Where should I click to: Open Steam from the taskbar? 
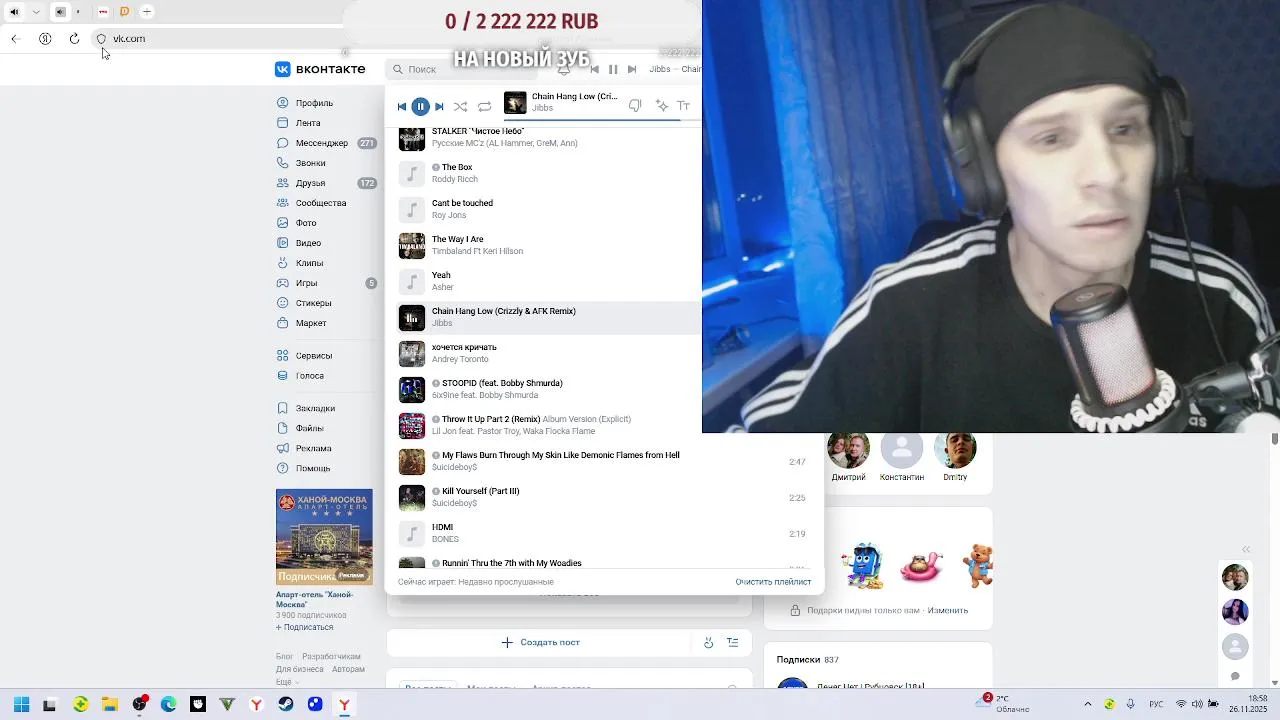tap(285, 704)
